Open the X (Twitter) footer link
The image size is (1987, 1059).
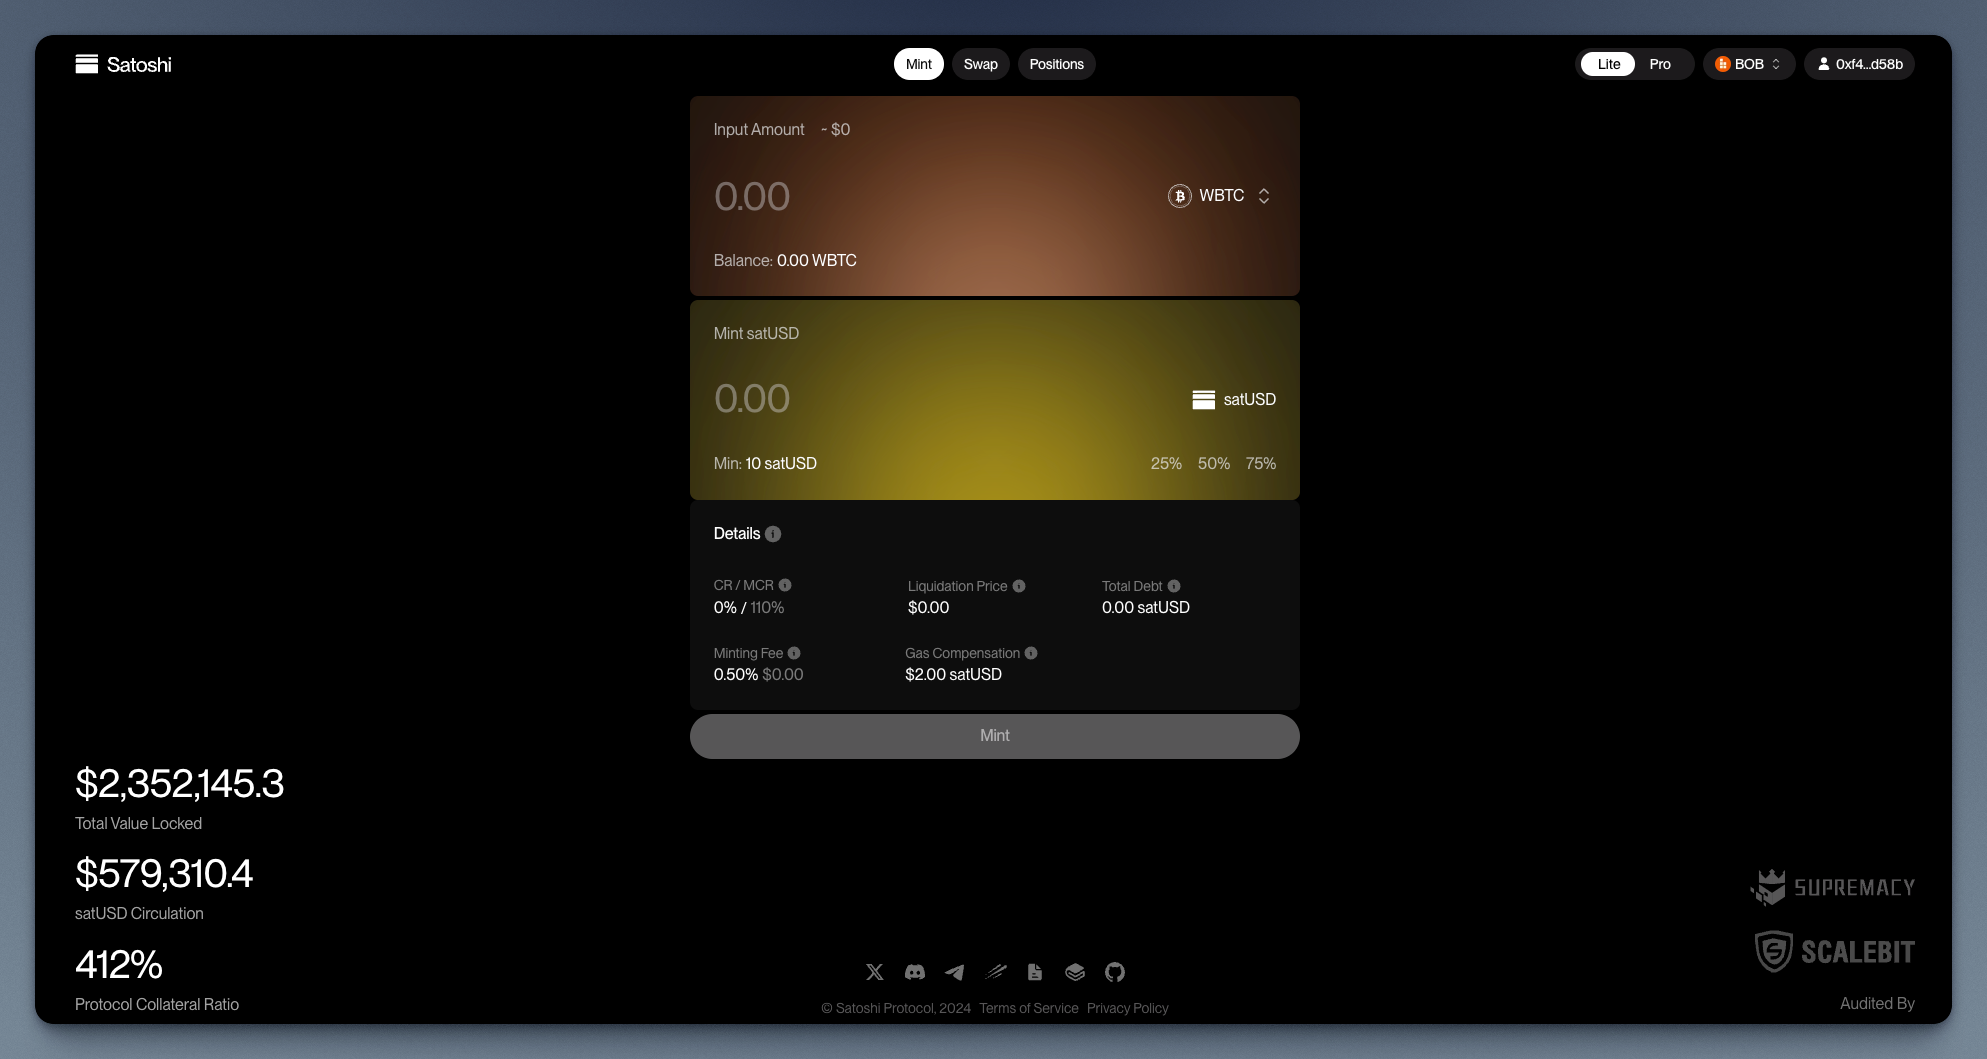(x=875, y=972)
